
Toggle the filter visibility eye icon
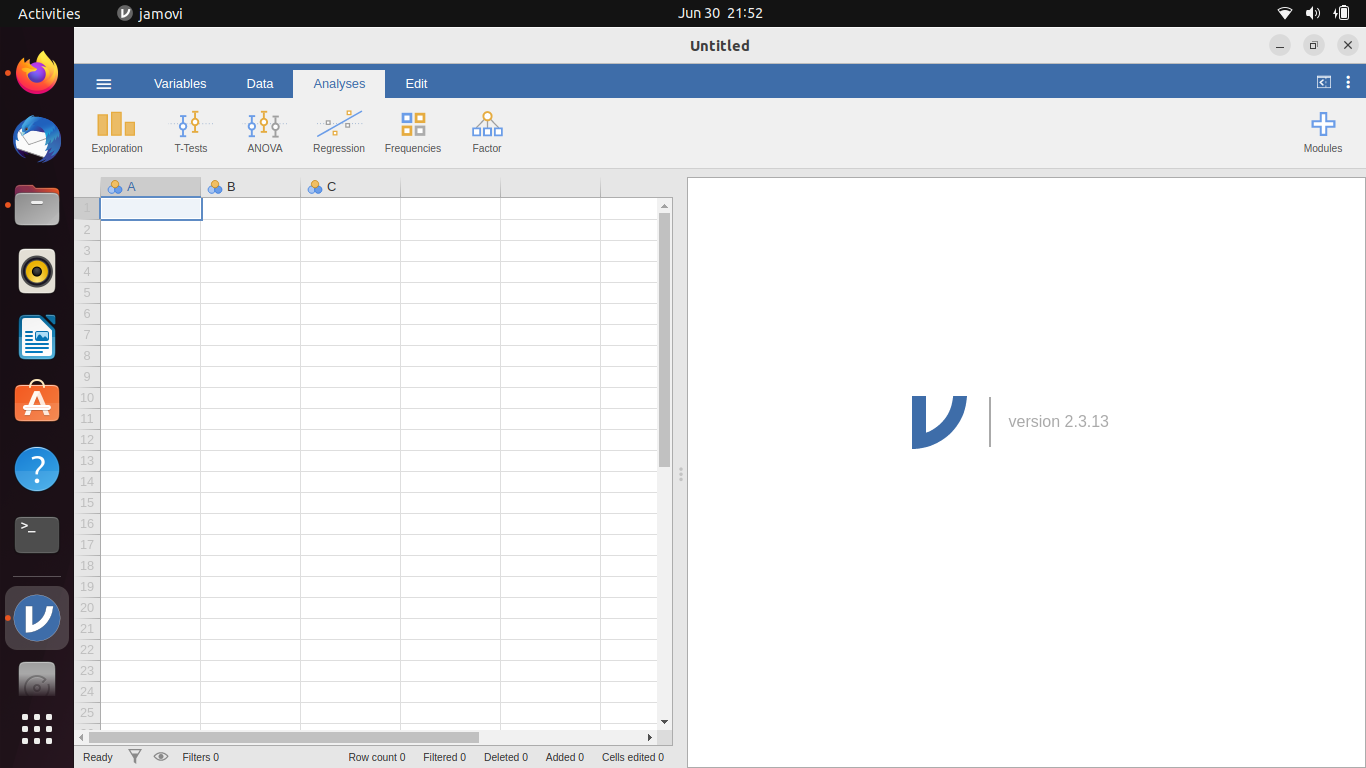[x=161, y=757]
